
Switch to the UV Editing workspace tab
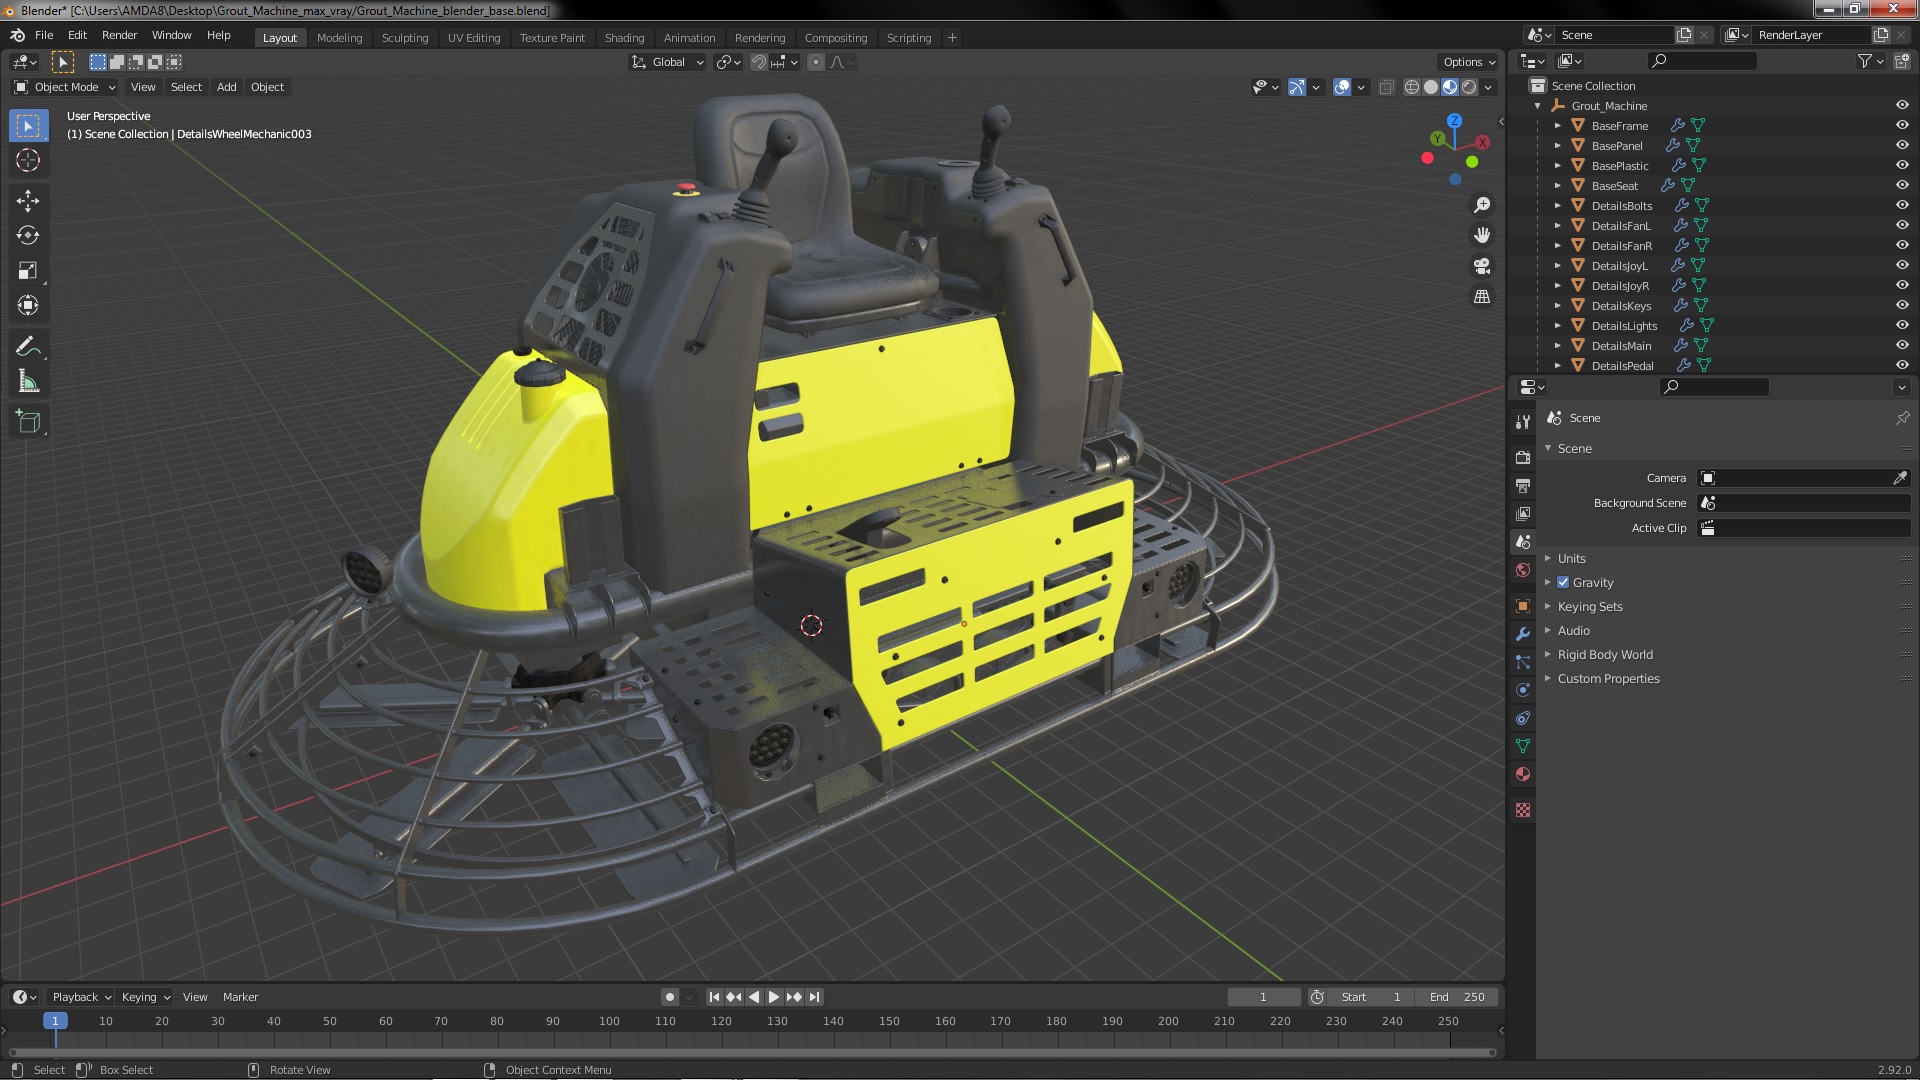[x=474, y=38]
